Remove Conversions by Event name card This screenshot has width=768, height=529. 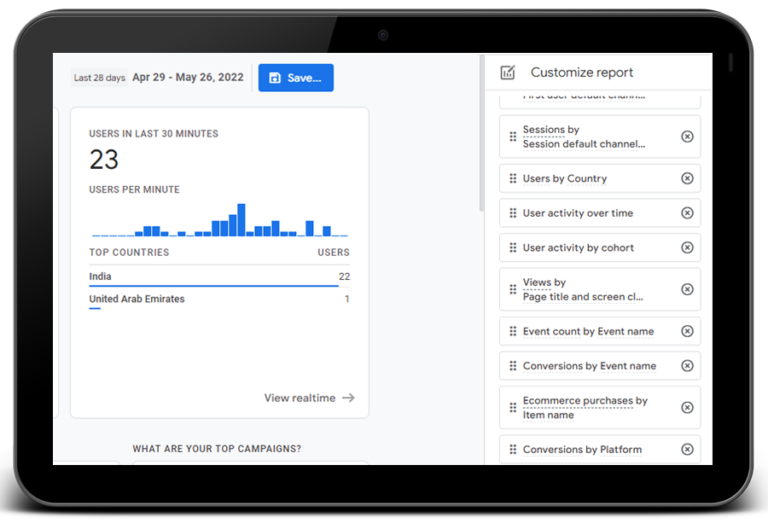pyautogui.click(x=687, y=366)
